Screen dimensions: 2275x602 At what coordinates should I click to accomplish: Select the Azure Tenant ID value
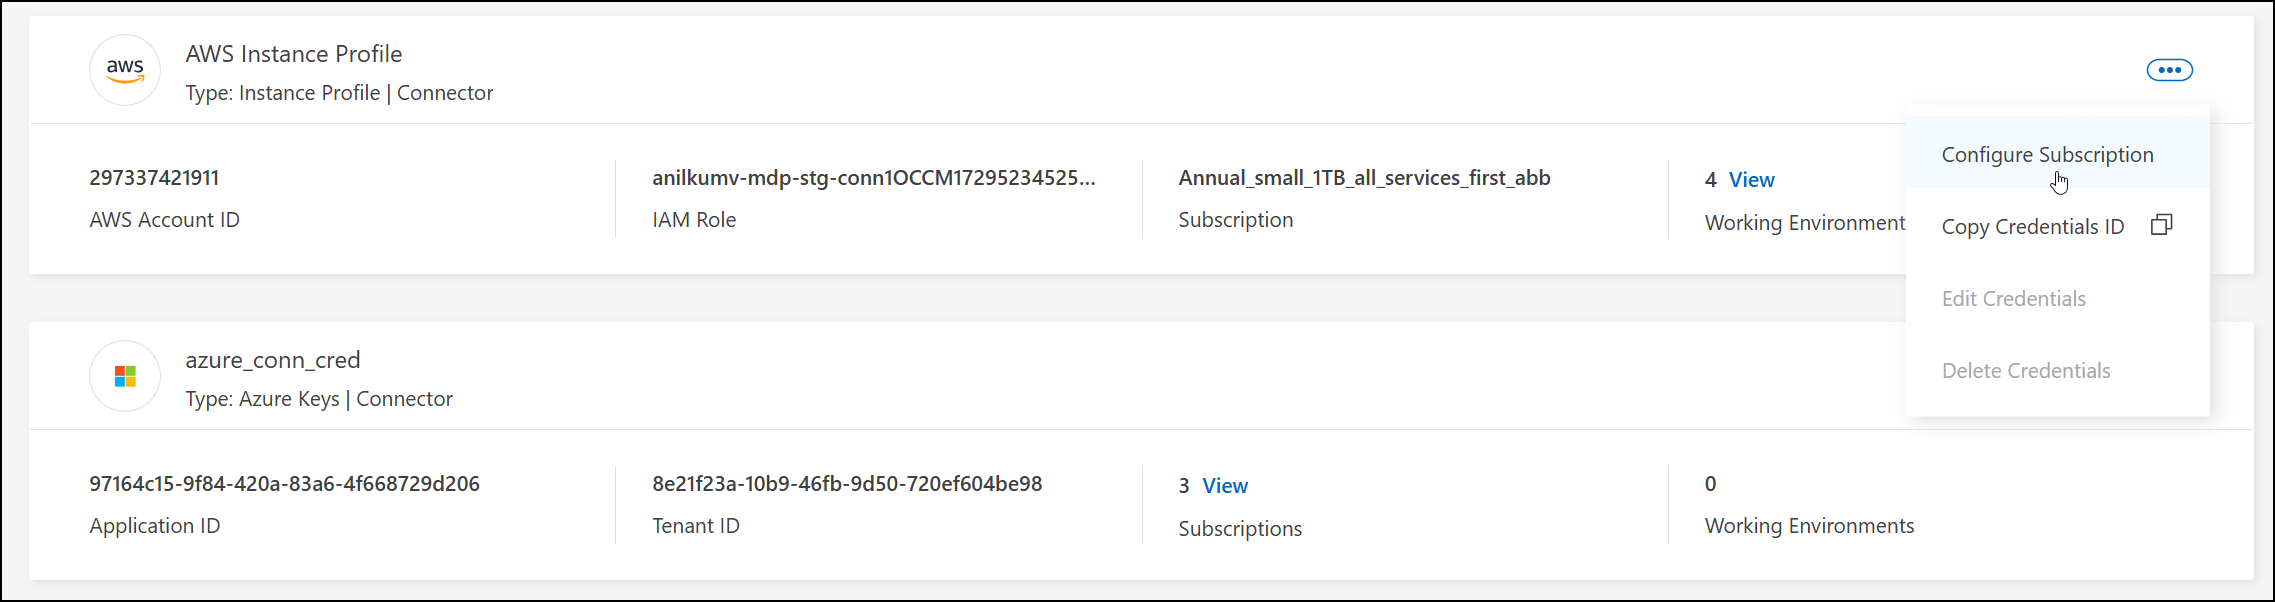(846, 484)
